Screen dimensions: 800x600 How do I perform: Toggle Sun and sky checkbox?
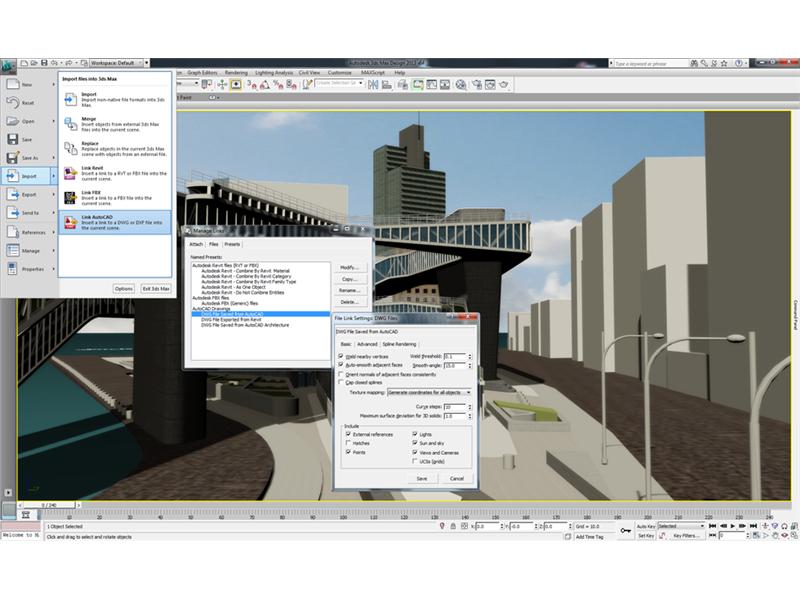[x=415, y=443]
